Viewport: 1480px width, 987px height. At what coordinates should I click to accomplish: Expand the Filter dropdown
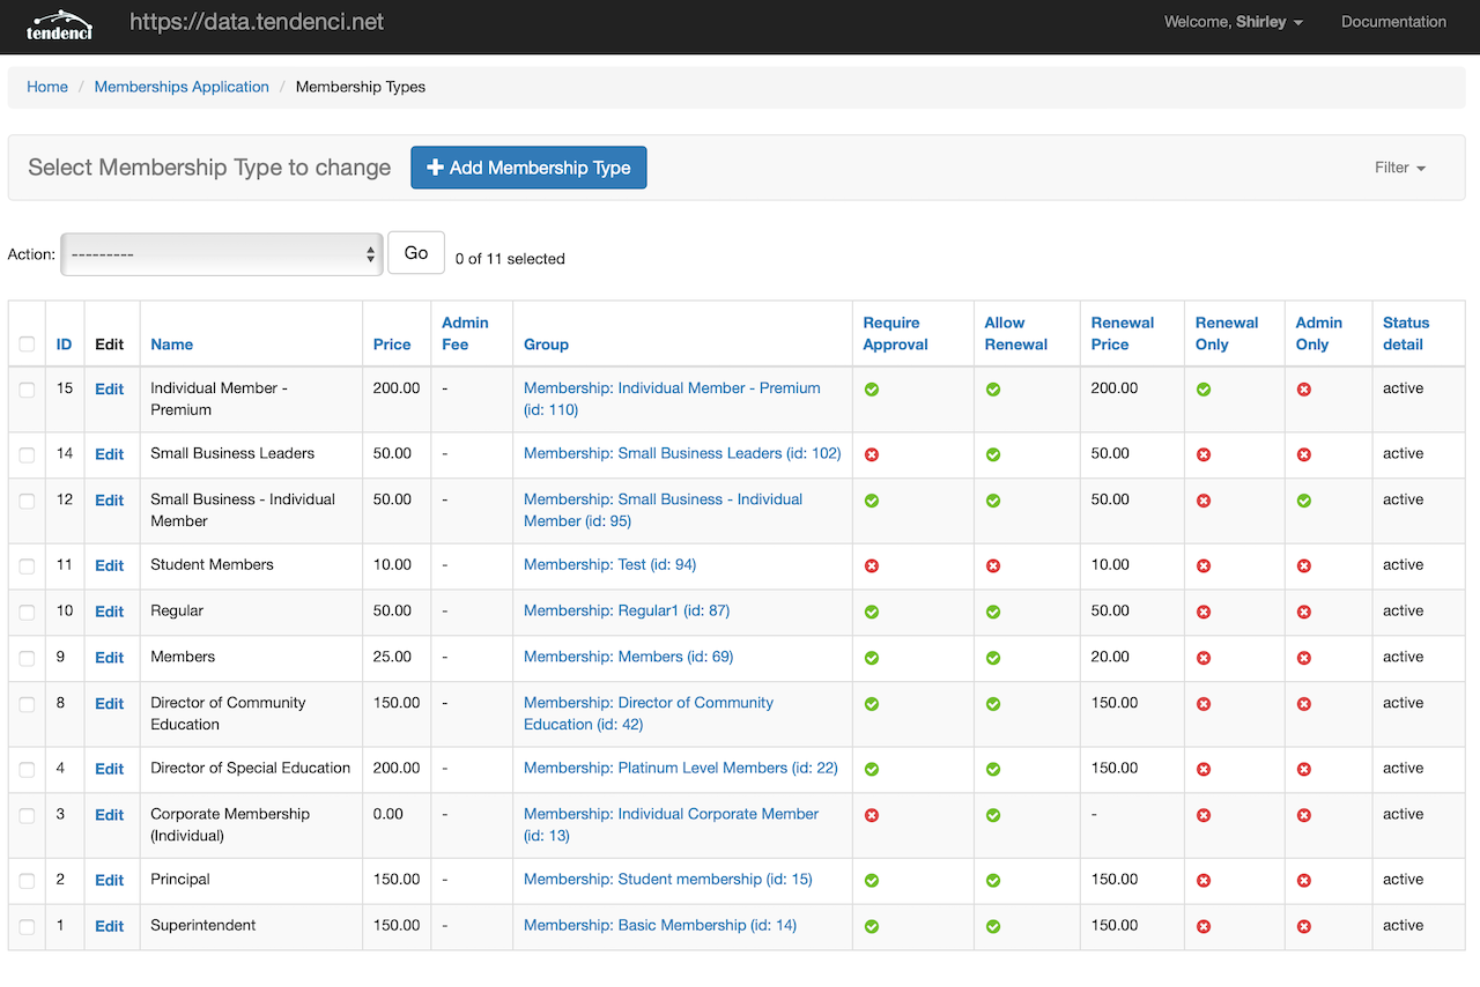(x=1399, y=167)
